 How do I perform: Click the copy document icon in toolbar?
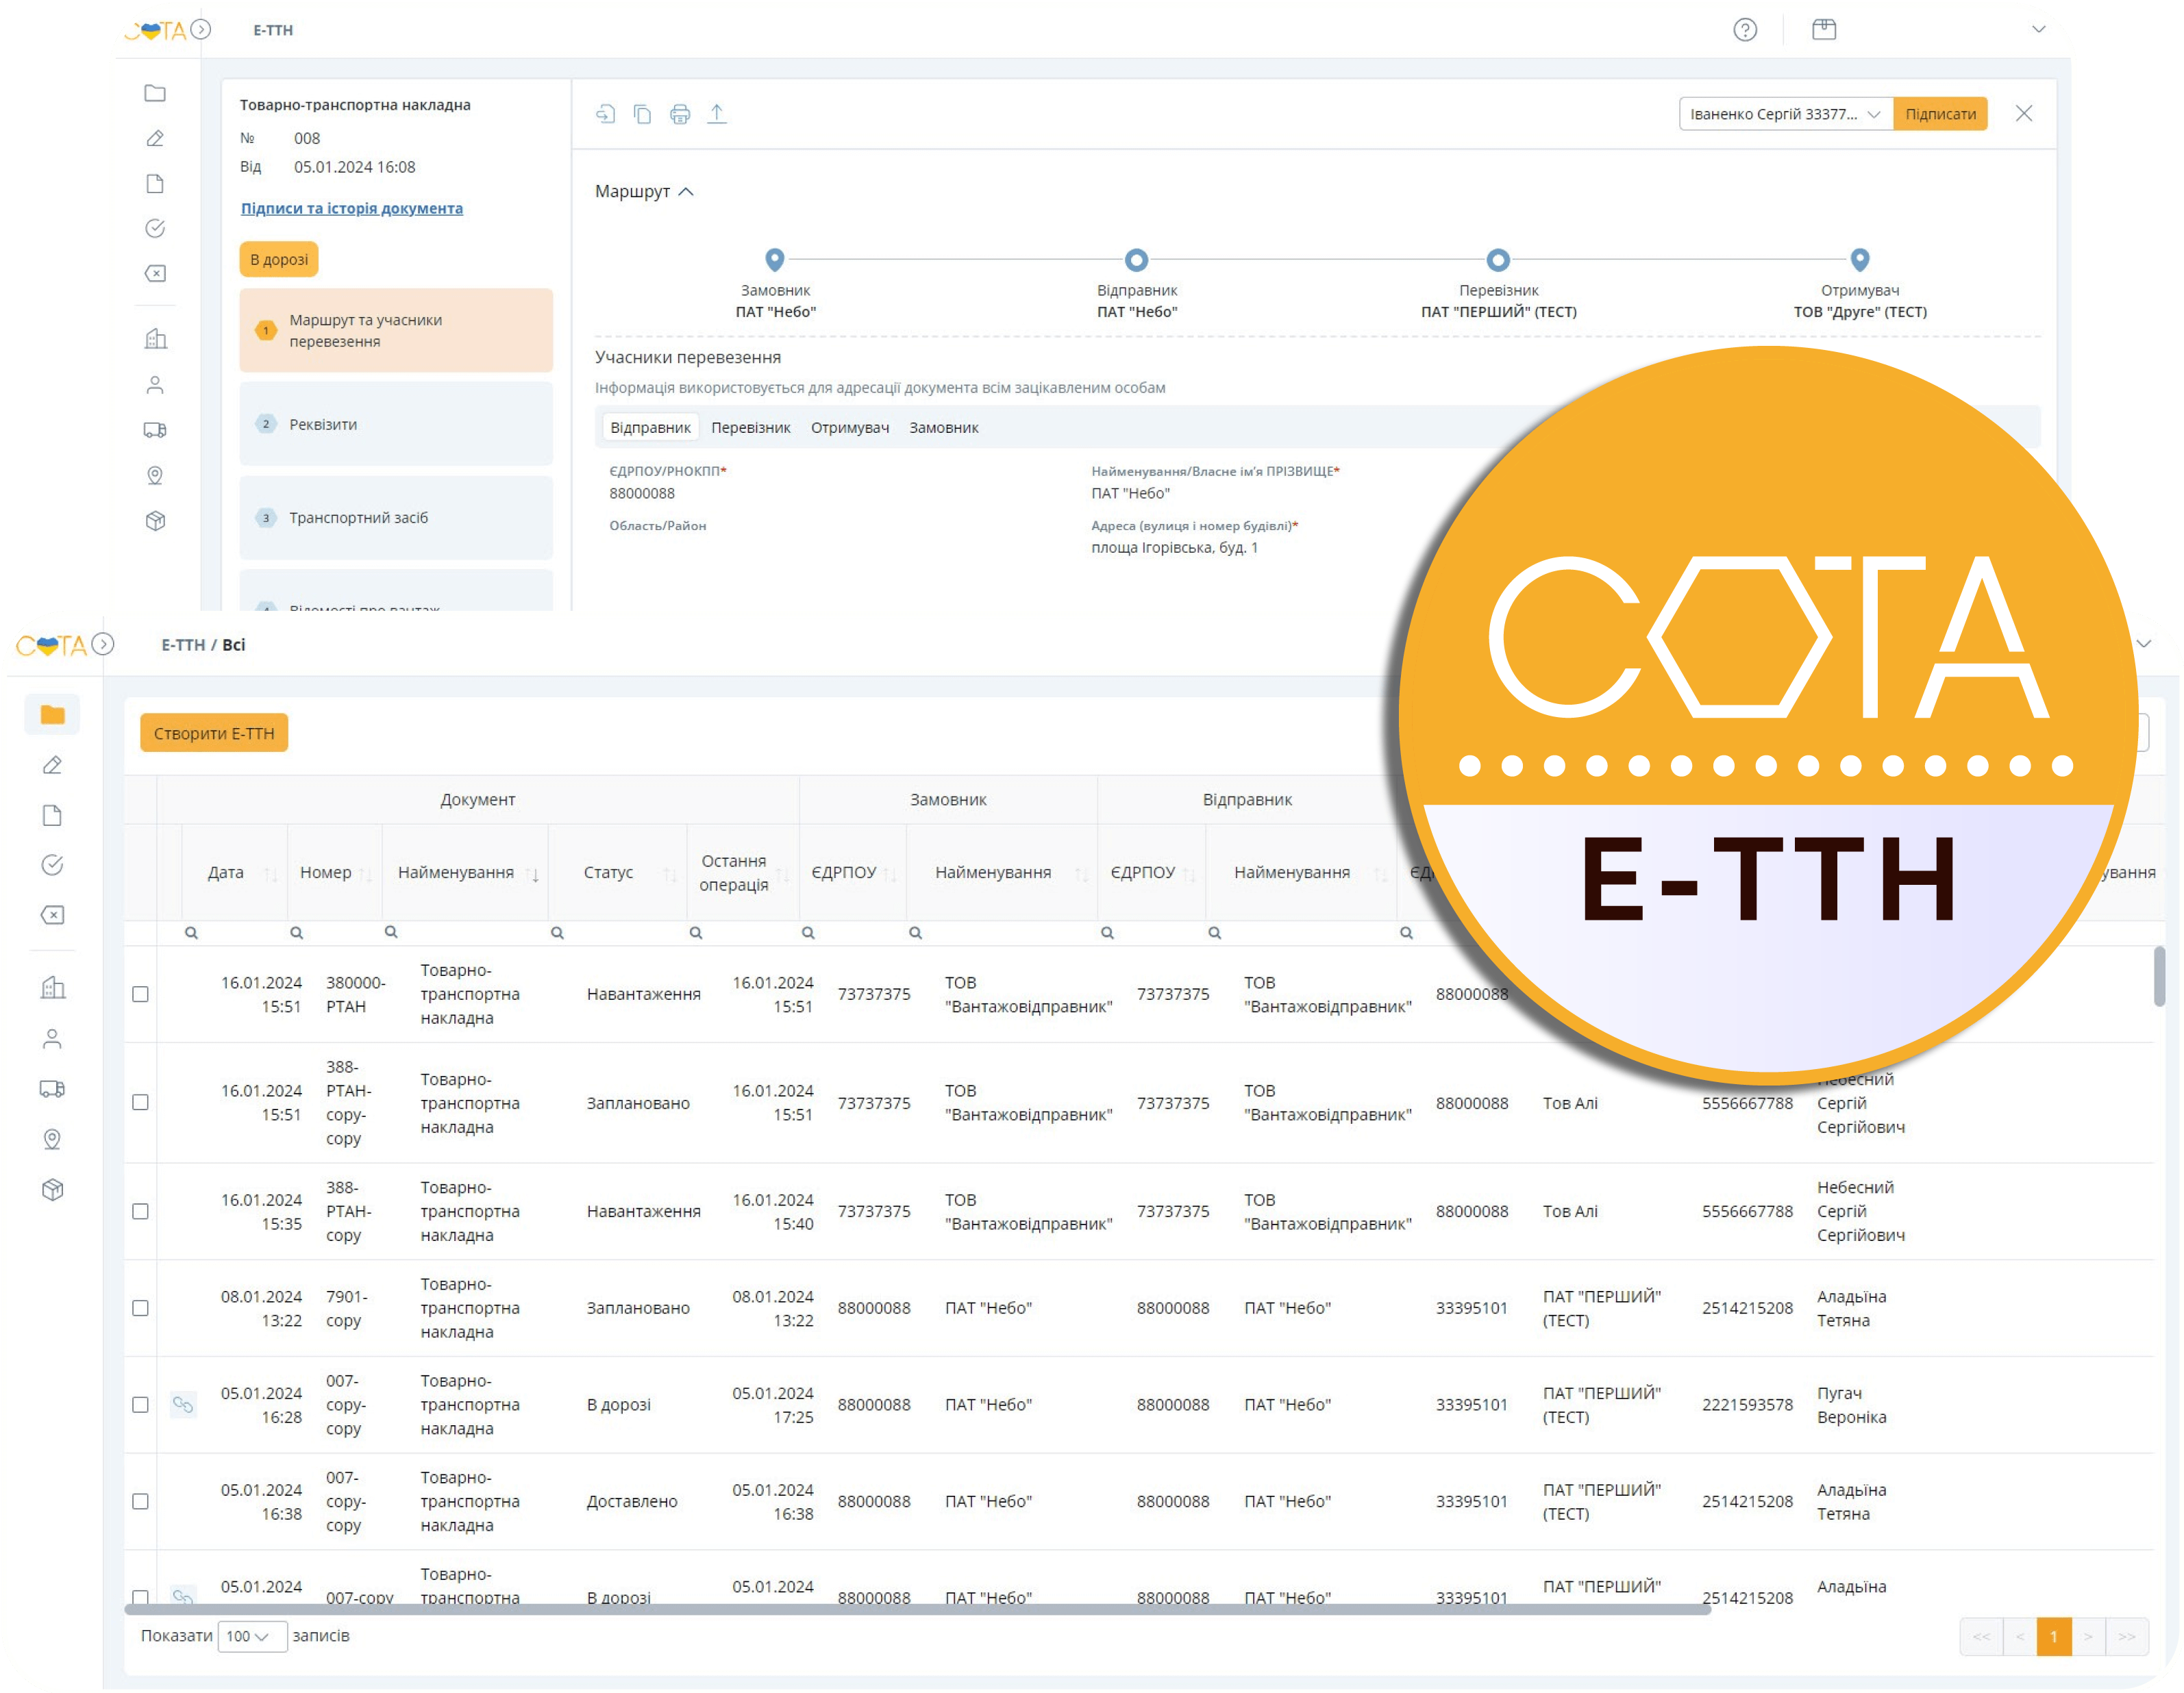click(x=643, y=114)
